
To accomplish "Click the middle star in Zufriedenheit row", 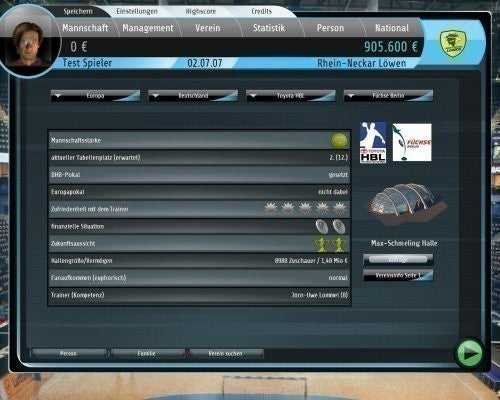I will coord(305,209).
